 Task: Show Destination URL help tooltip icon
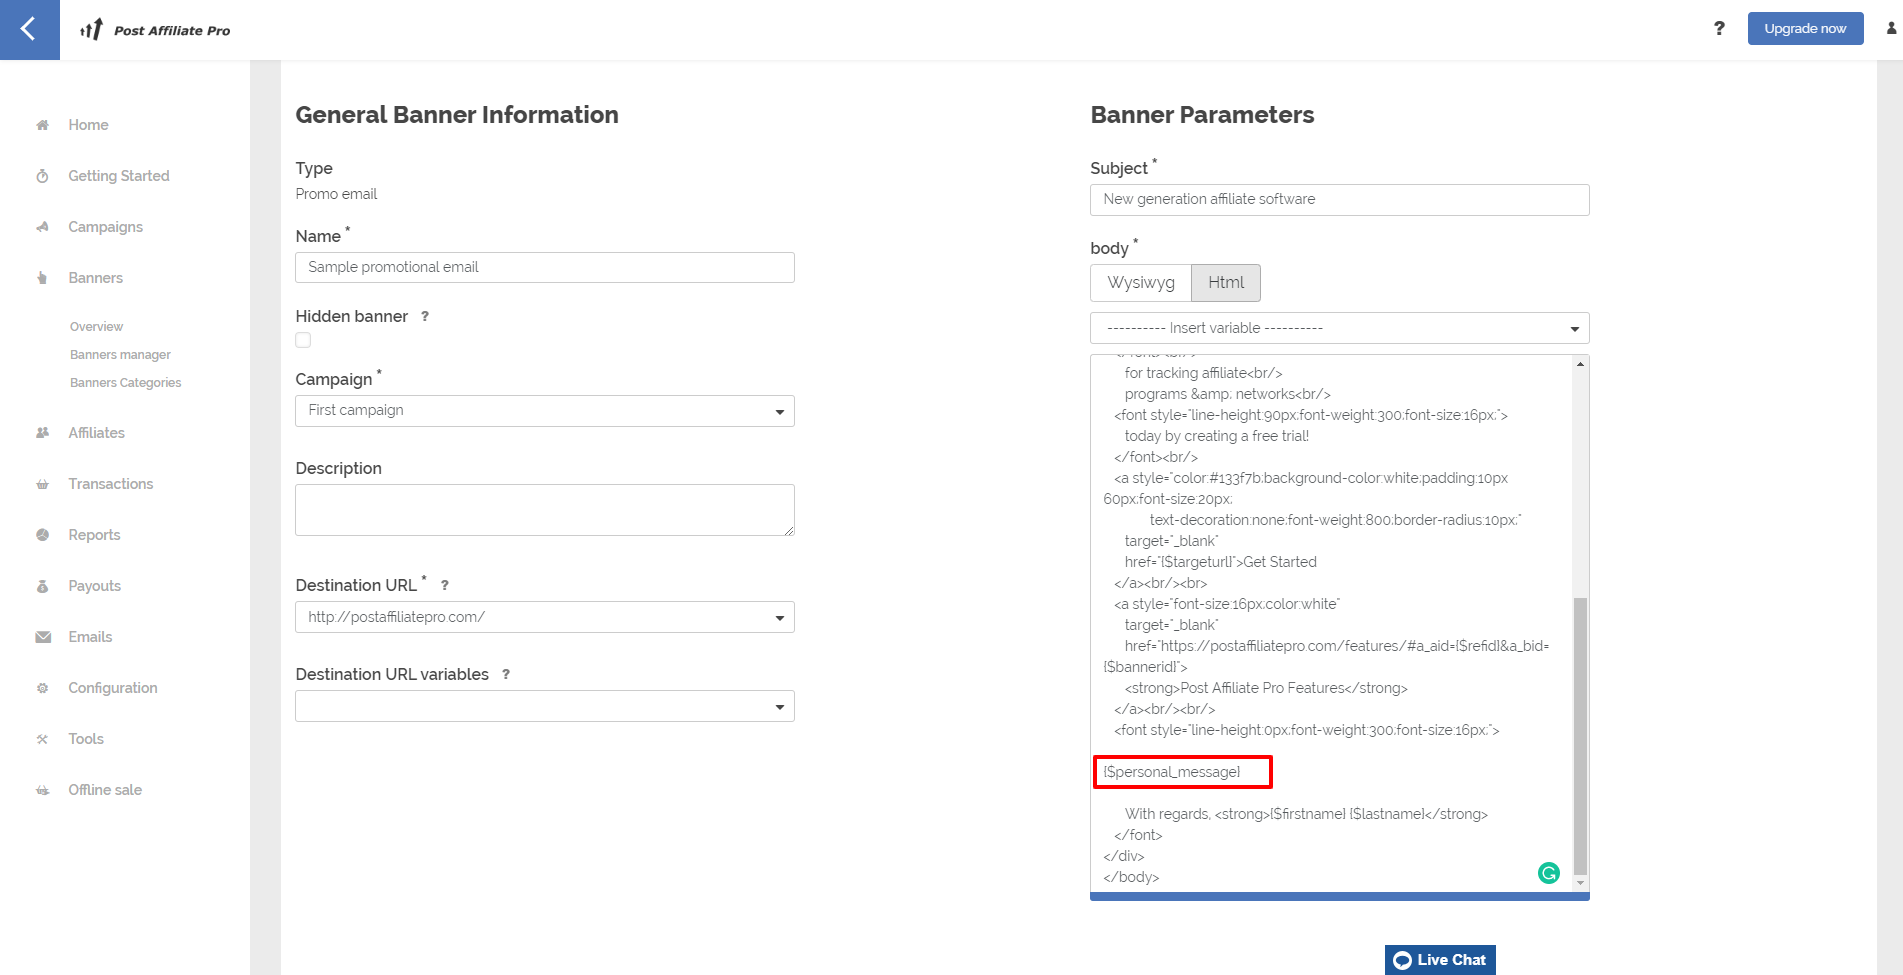pos(445,585)
